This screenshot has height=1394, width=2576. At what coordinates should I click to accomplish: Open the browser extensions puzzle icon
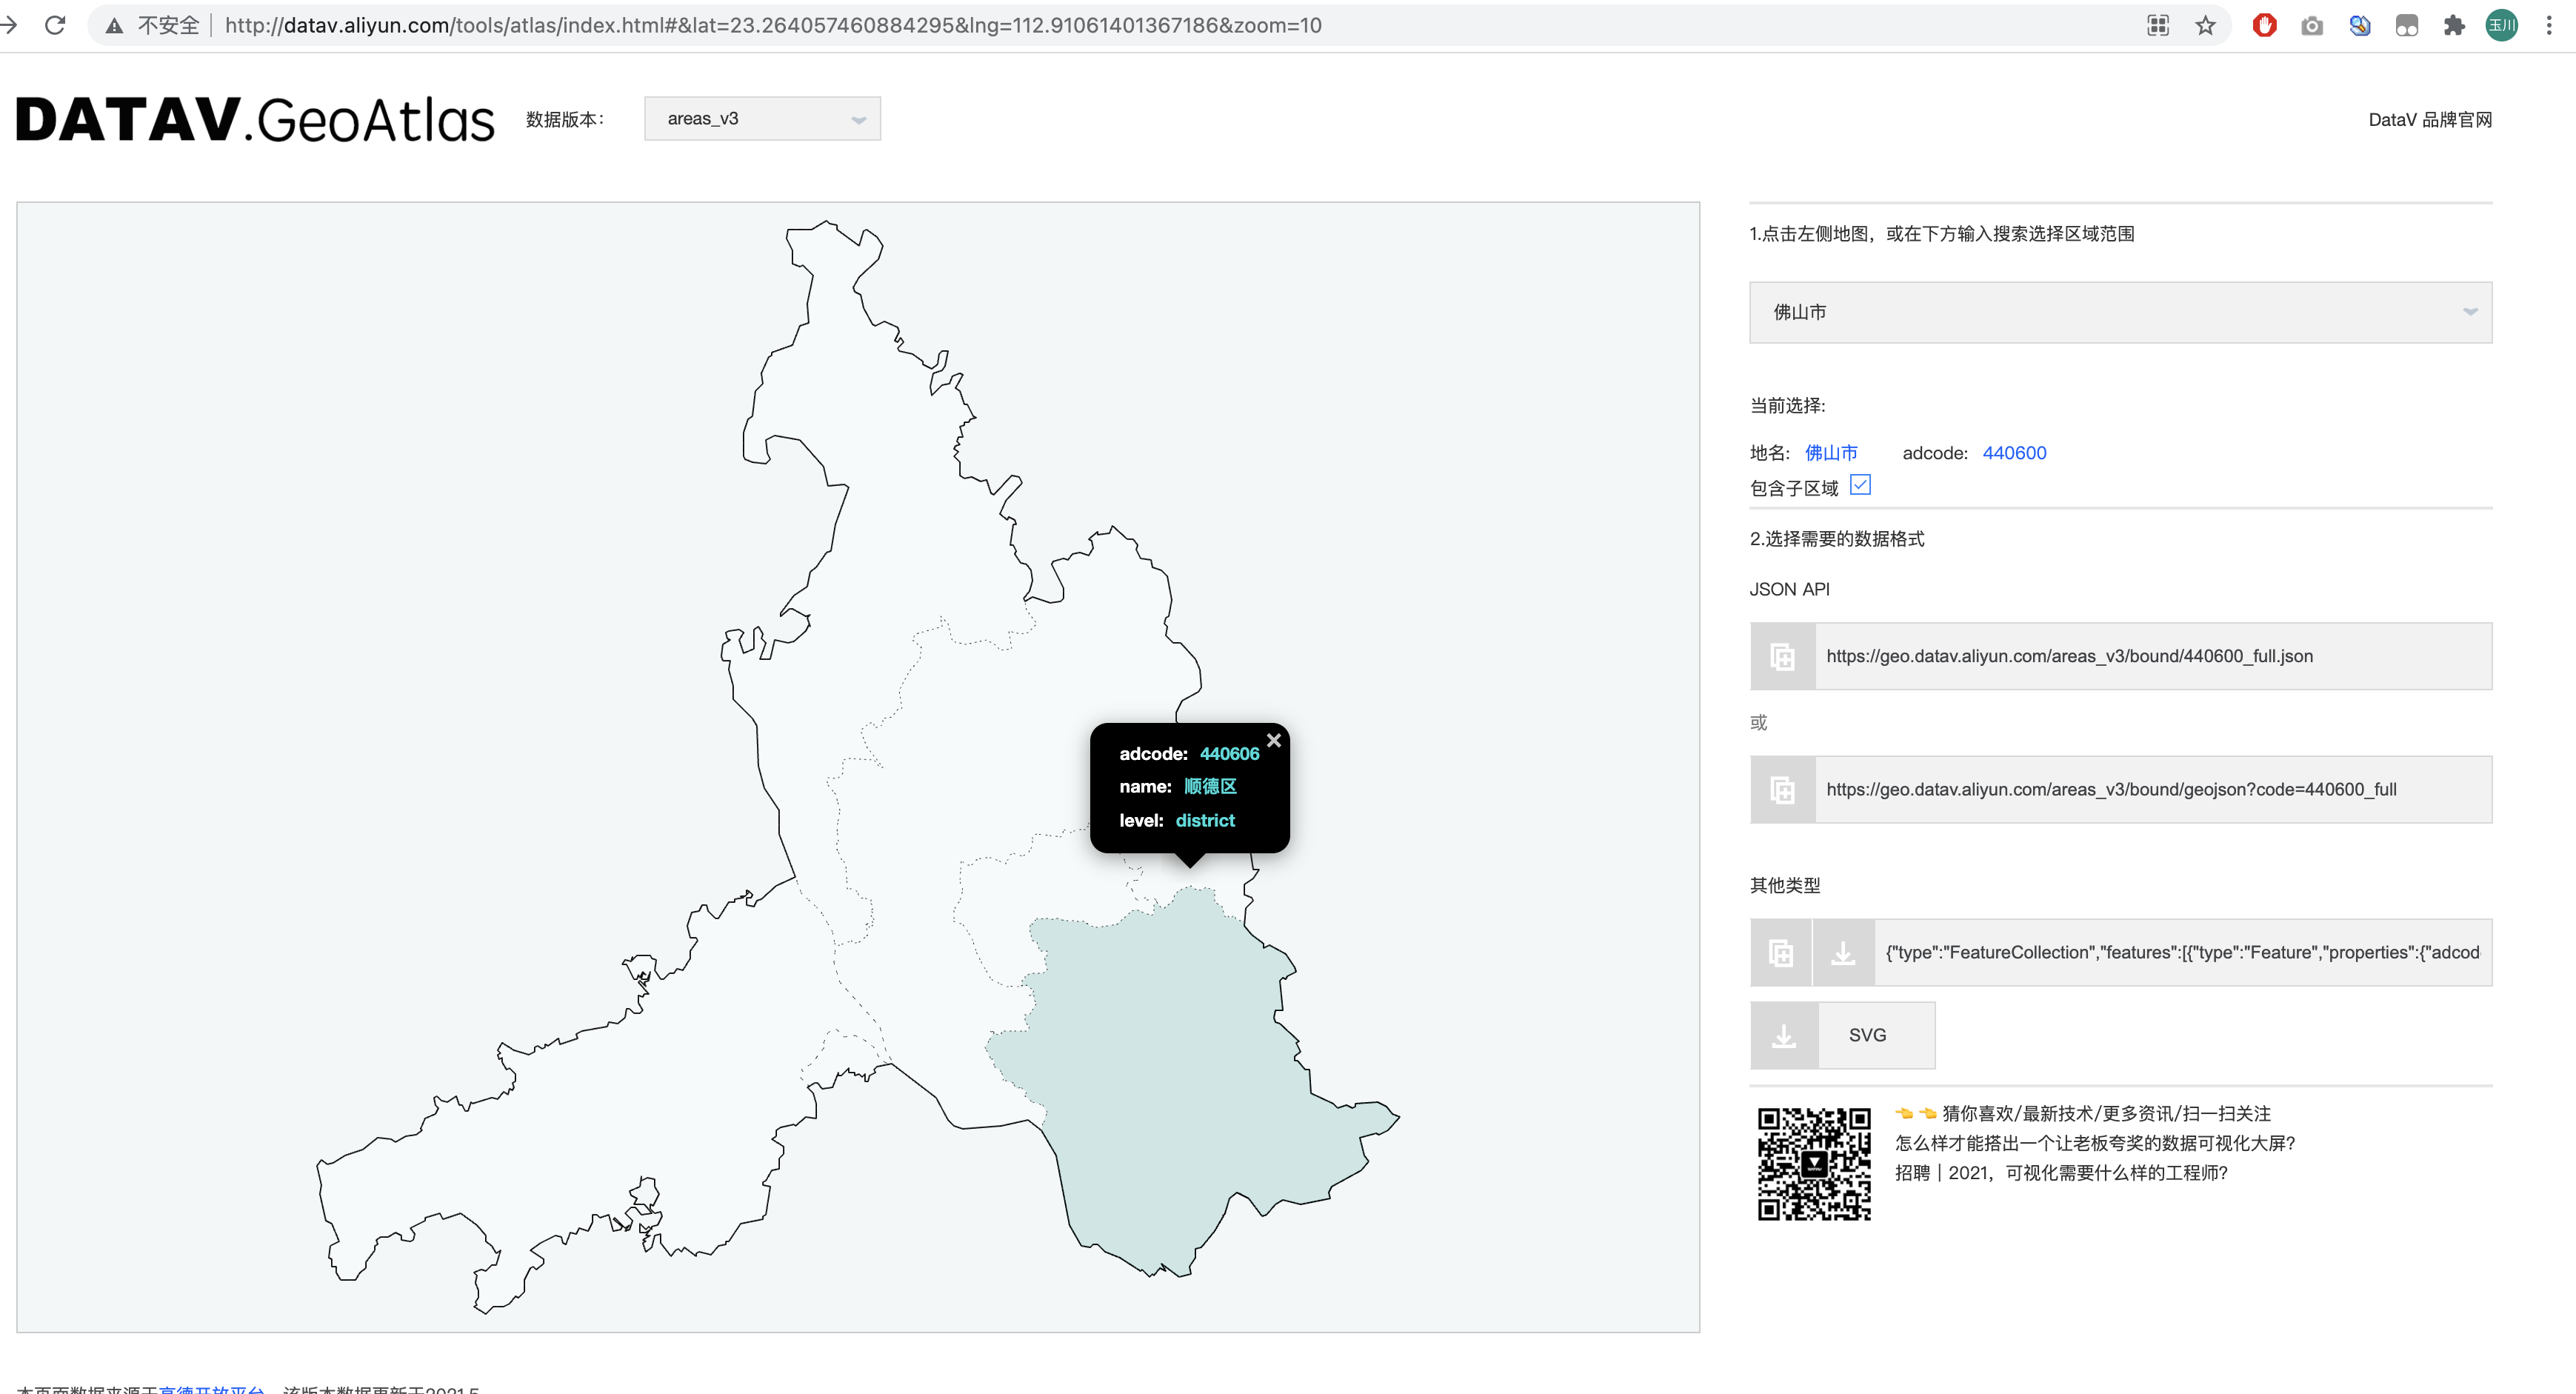pyautogui.click(x=2453, y=25)
